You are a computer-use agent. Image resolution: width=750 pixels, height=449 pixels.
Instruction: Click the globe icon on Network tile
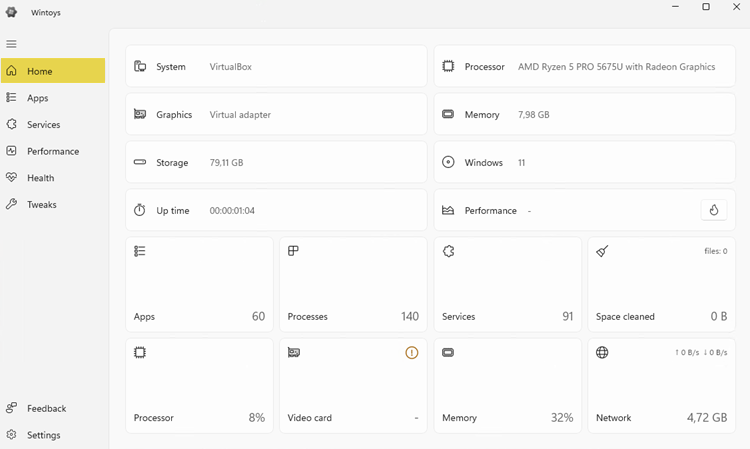click(602, 353)
